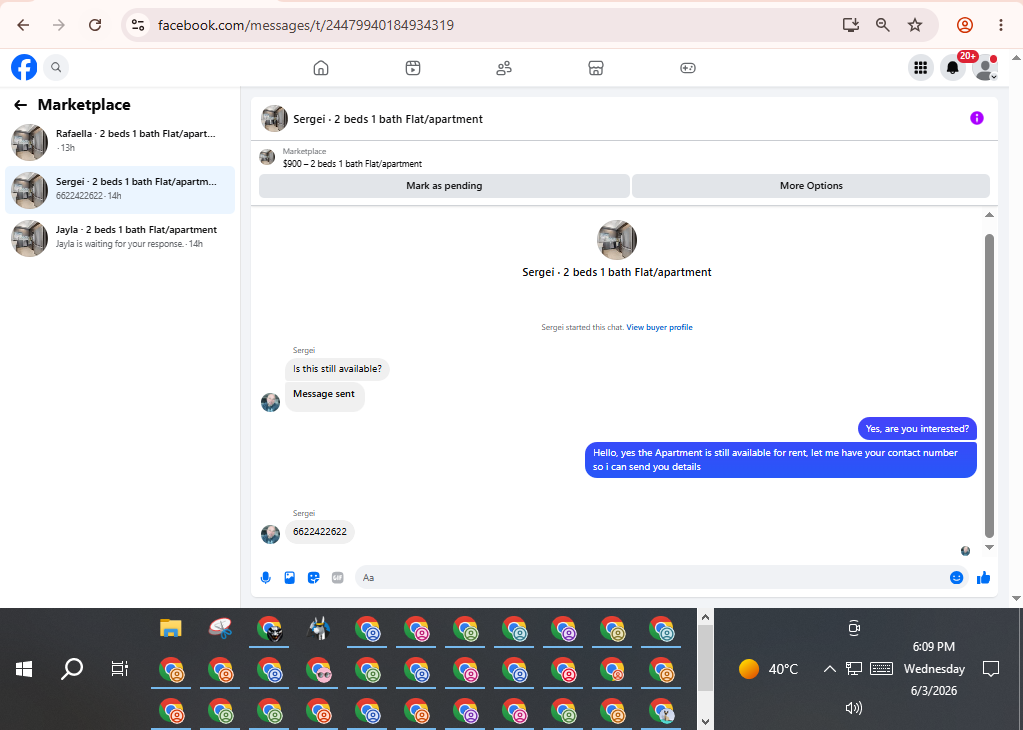The image size is (1023, 730).
Task: Open the Marketplace storefront tab
Action: click(x=596, y=68)
